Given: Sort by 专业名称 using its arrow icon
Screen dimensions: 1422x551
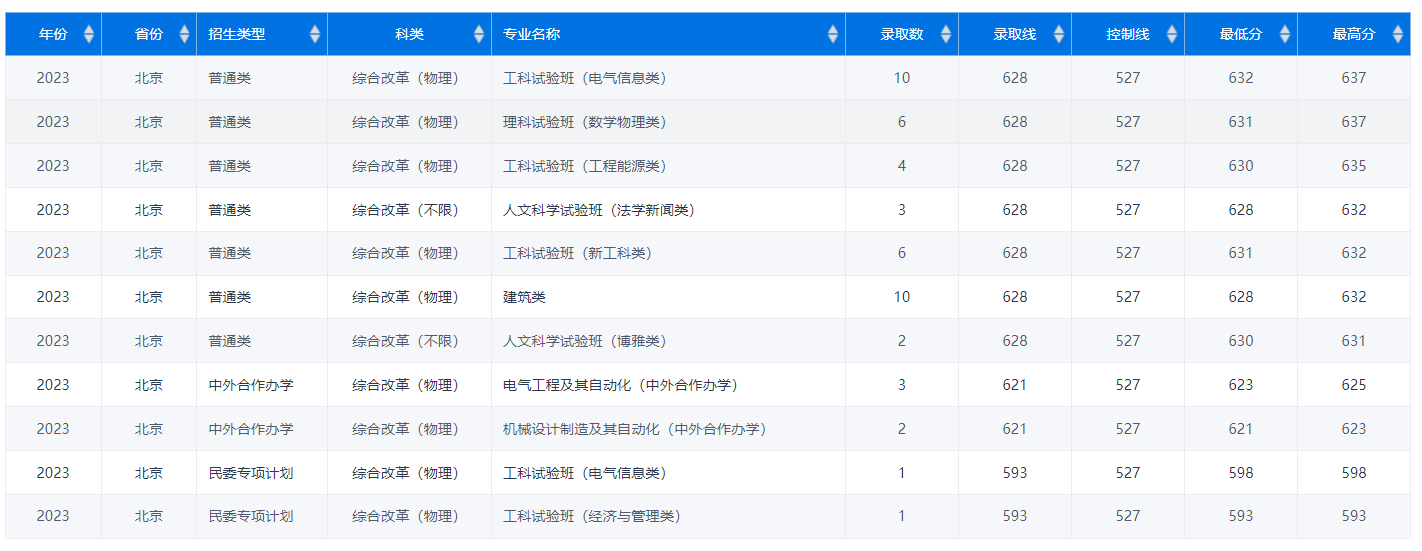Looking at the screenshot, I should [x=833, y=35].
